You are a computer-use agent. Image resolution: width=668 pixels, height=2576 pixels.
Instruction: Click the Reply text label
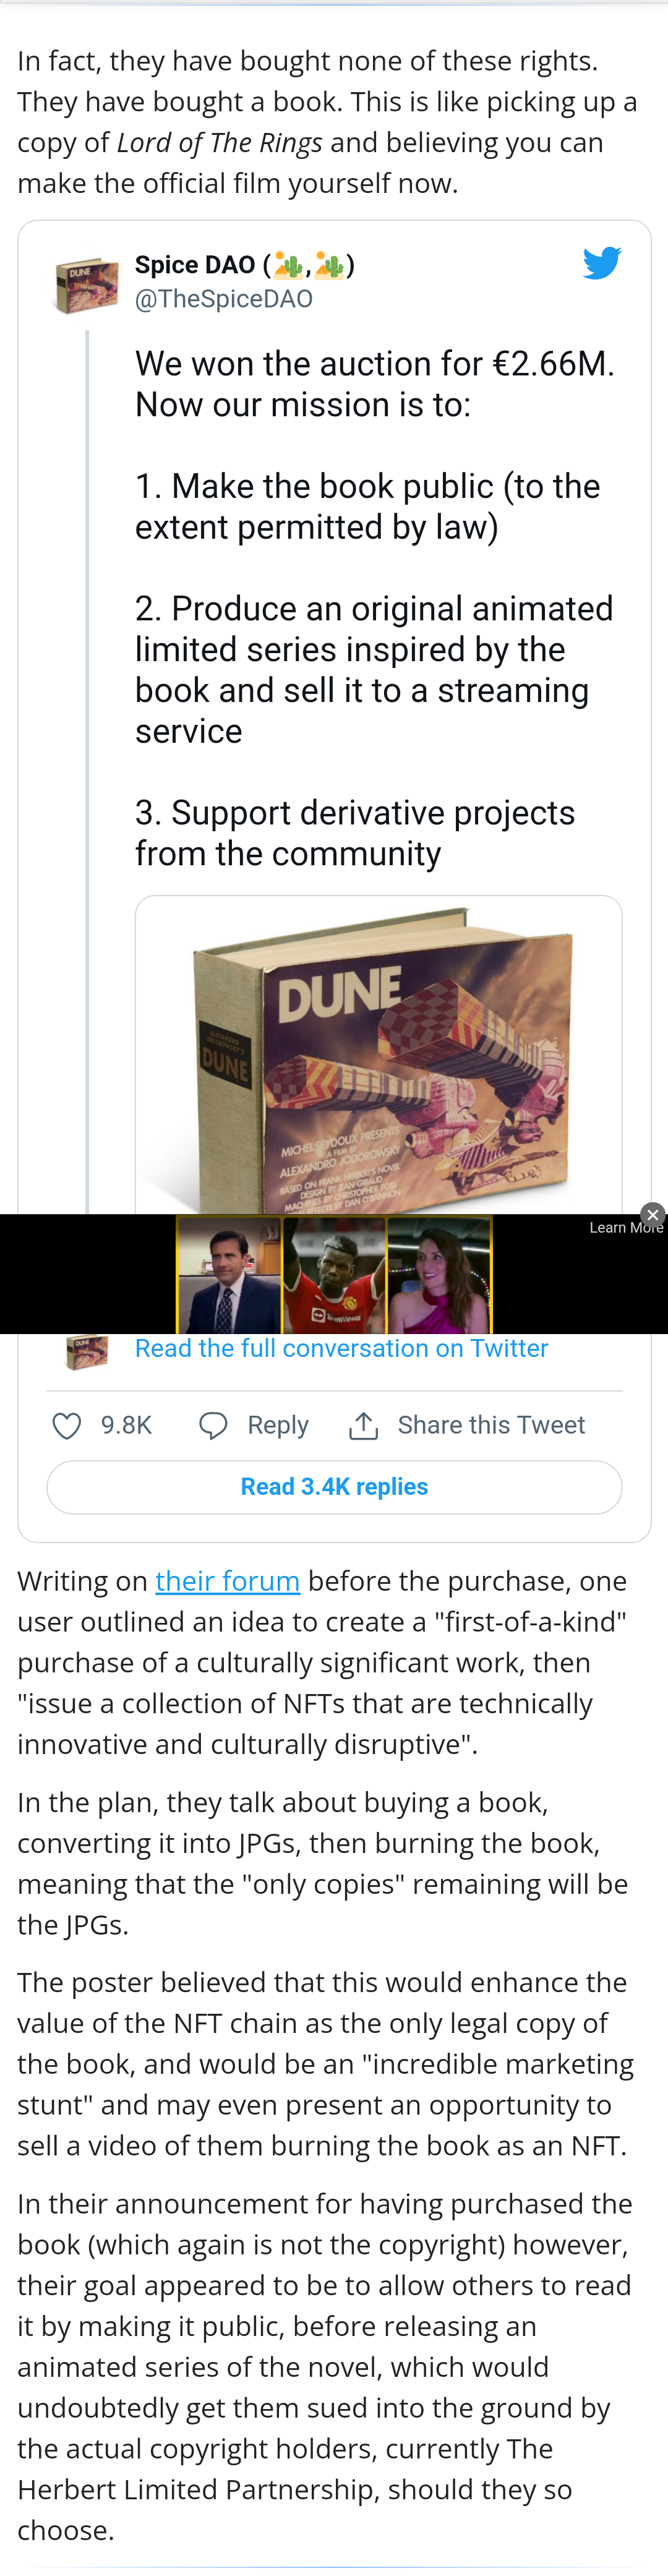278,1425
